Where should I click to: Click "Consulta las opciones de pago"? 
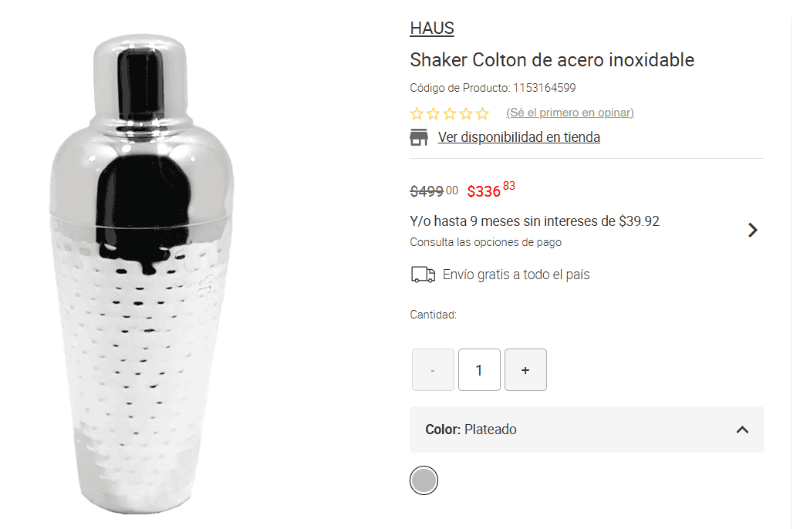pos(485,242)
